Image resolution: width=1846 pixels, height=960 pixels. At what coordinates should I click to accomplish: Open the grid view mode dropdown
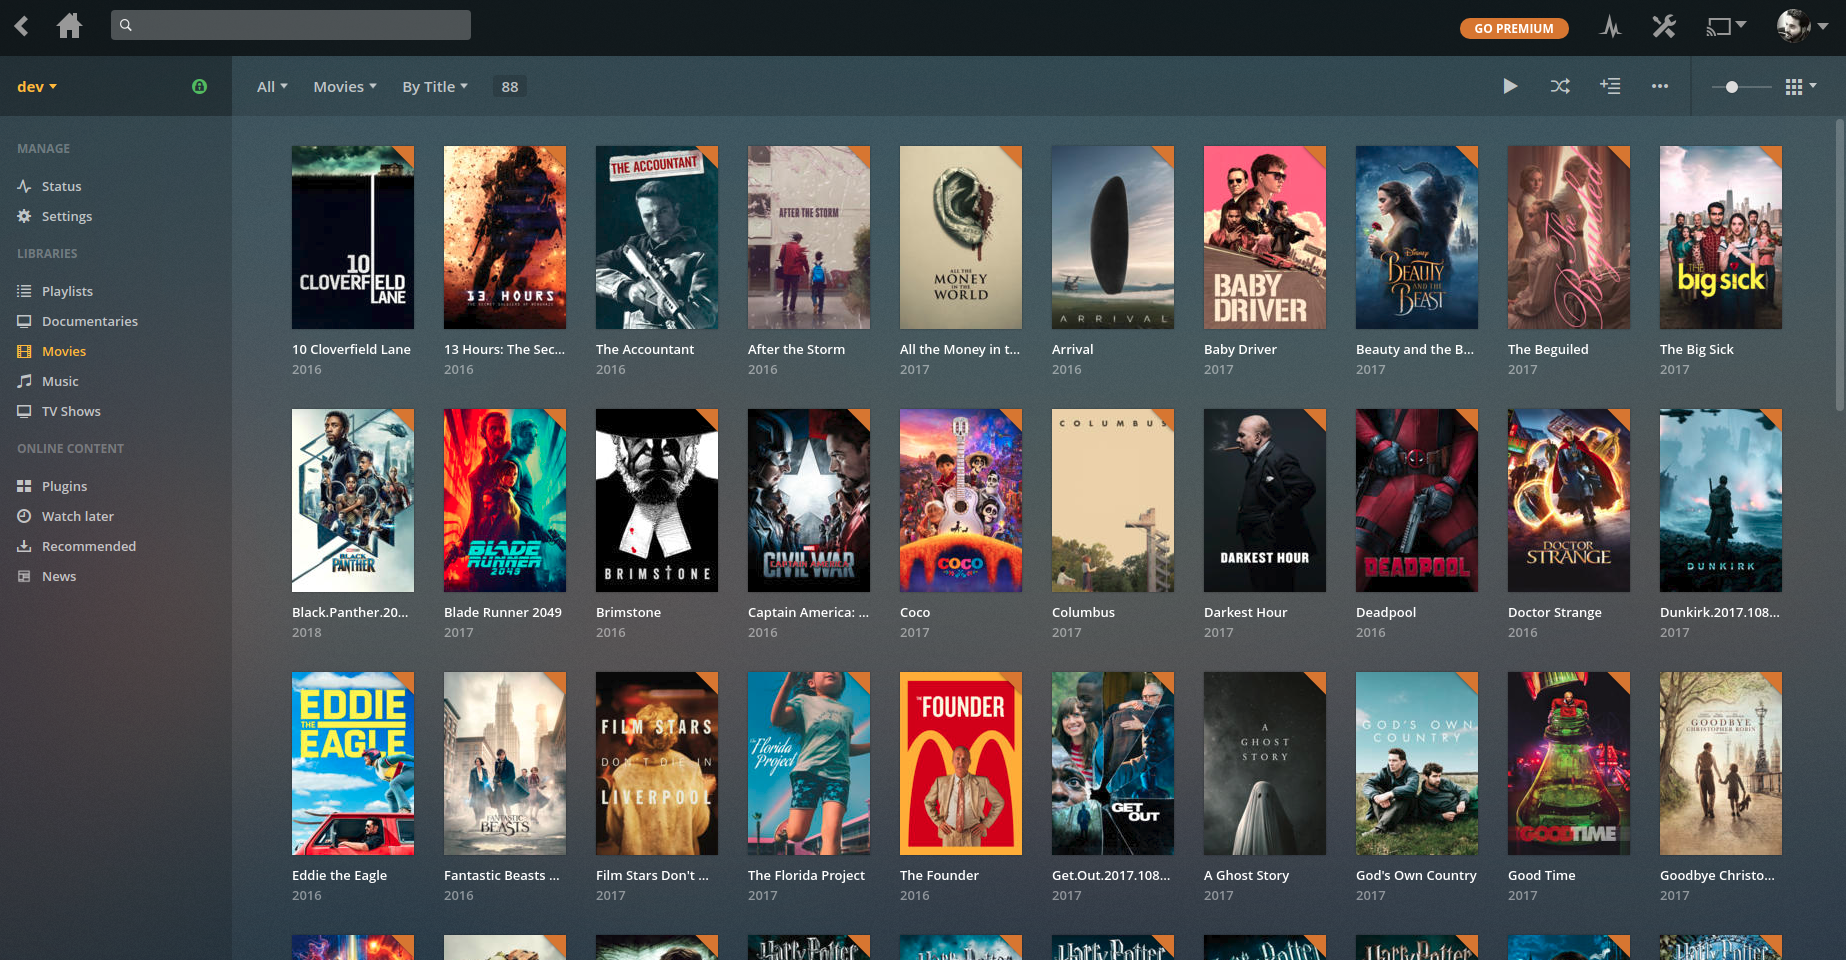(x=1801, y=87)
